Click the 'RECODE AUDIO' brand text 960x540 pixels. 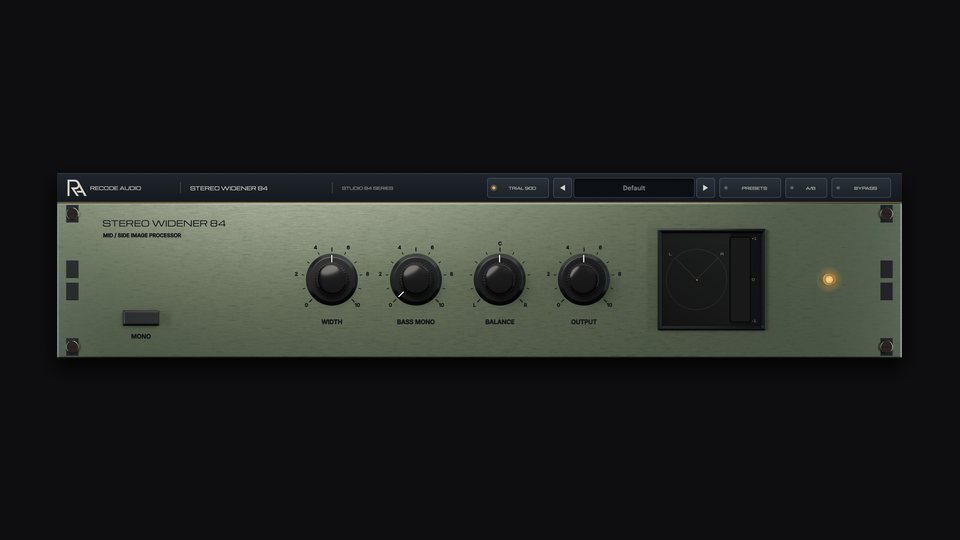tap(115, 188)
